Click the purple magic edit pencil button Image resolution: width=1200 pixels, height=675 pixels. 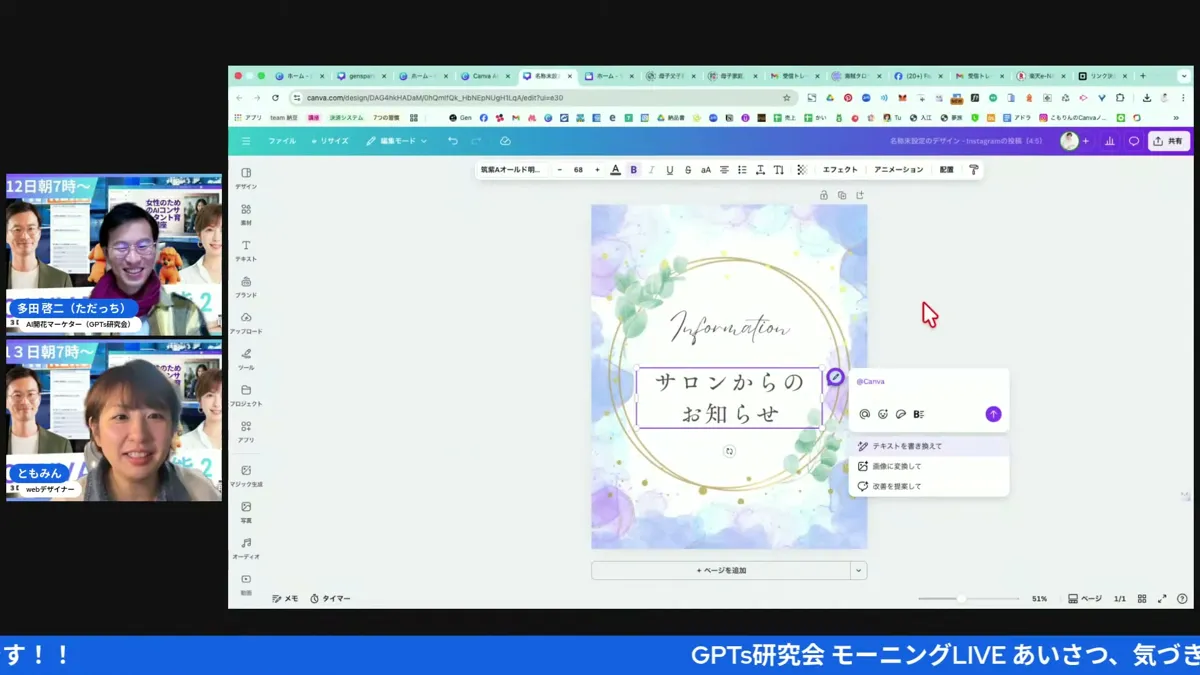tap(835, 377)
